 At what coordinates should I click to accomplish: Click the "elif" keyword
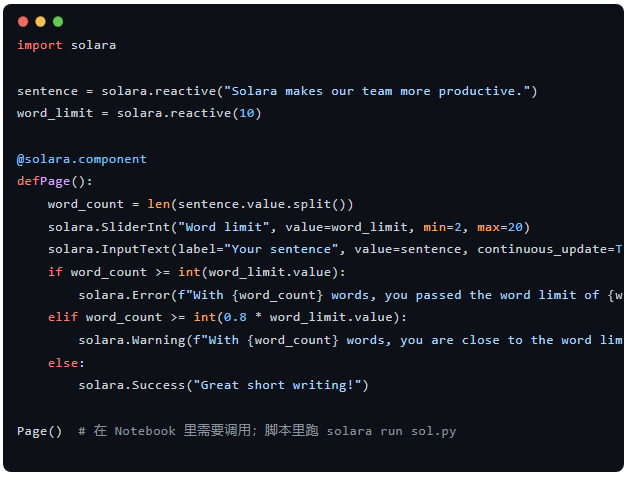62,317
